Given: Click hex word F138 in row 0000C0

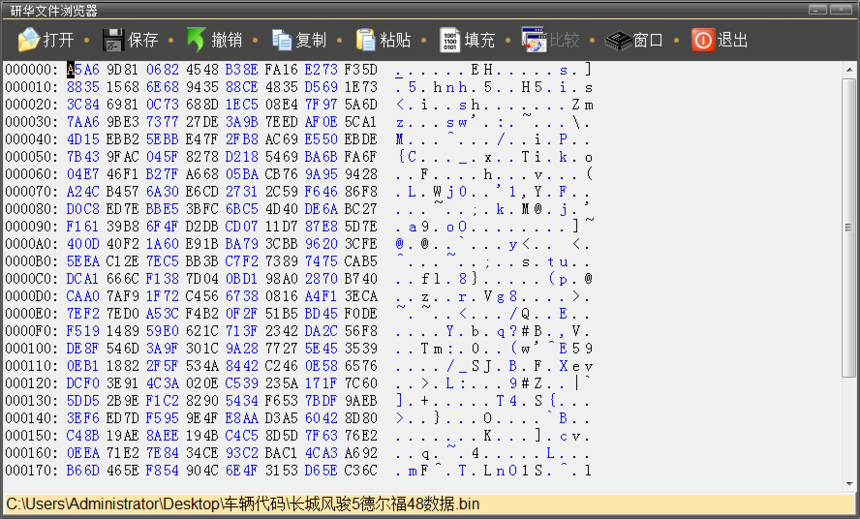Looking at the screenshot, I should (162, 279).
